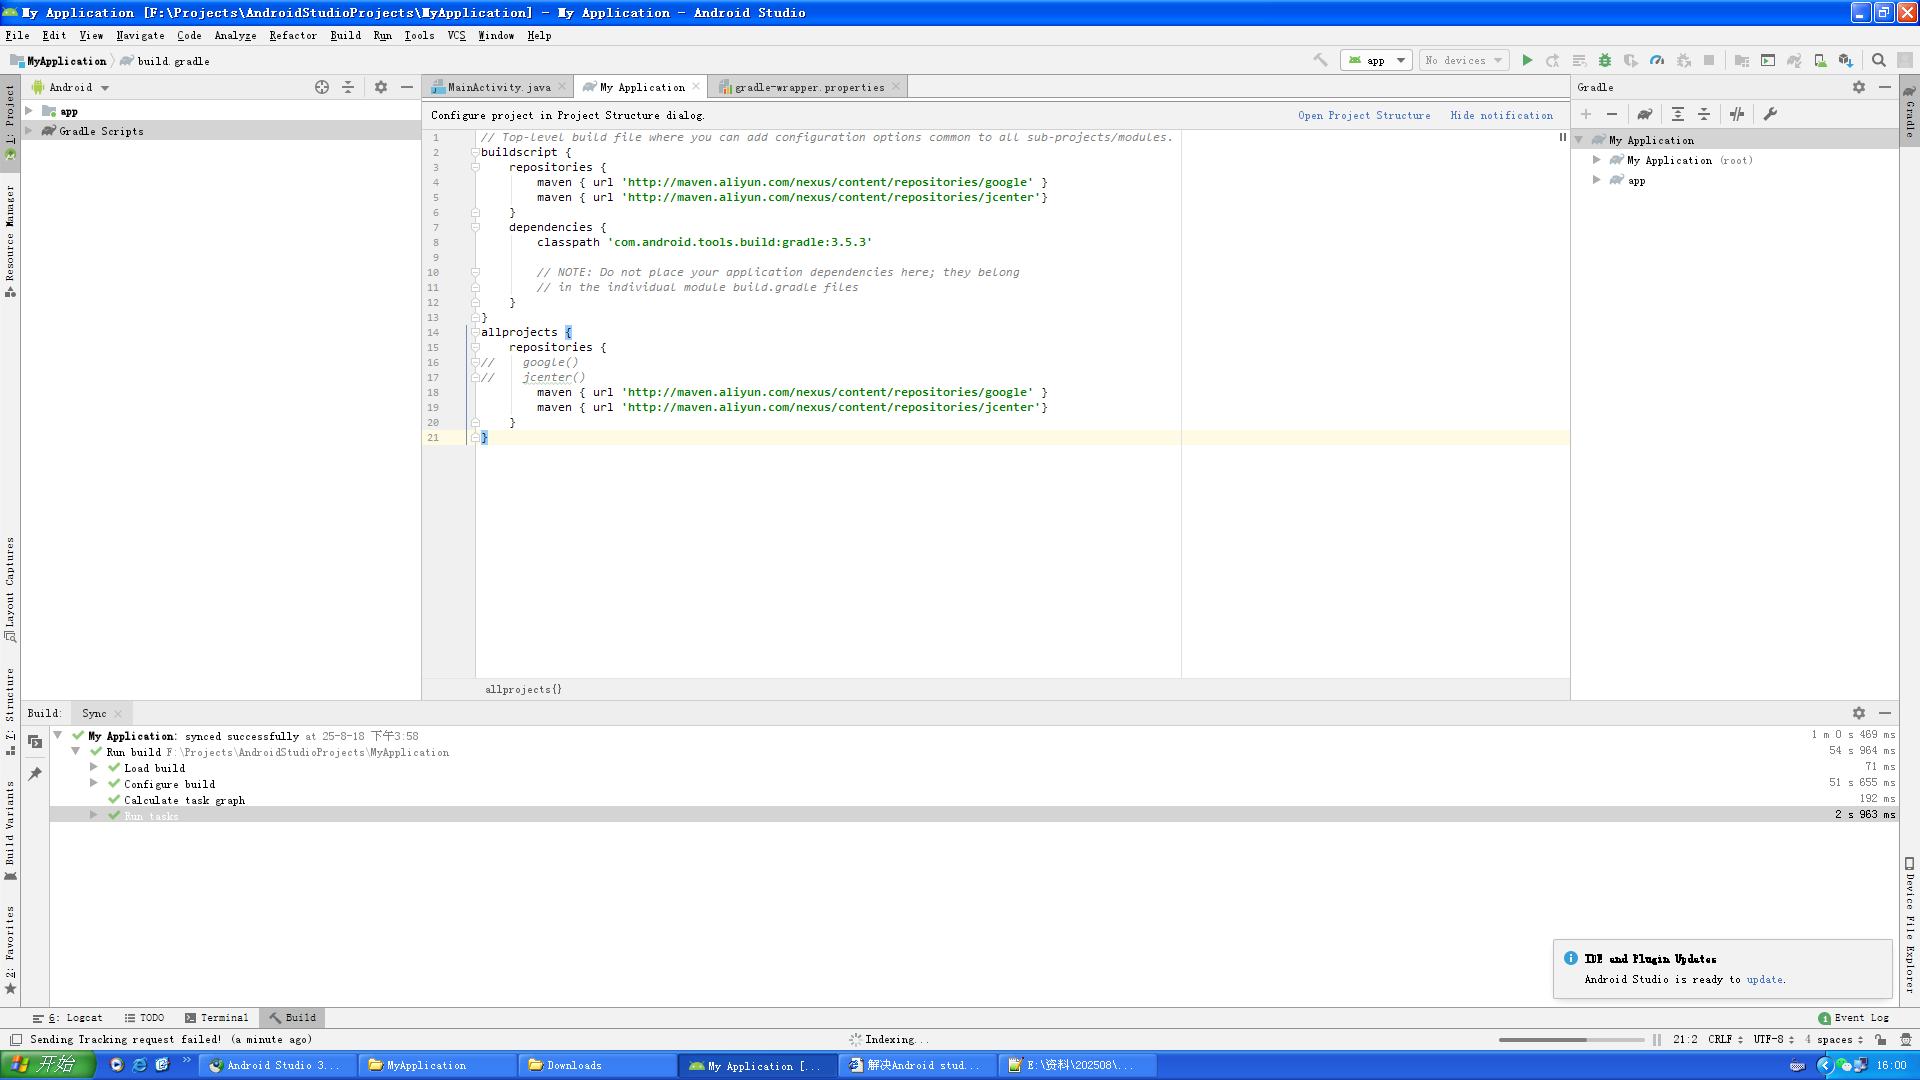The image size is (1920, 1080).
Task: Open the Refactor menu
Action: [x=293, y=35]
